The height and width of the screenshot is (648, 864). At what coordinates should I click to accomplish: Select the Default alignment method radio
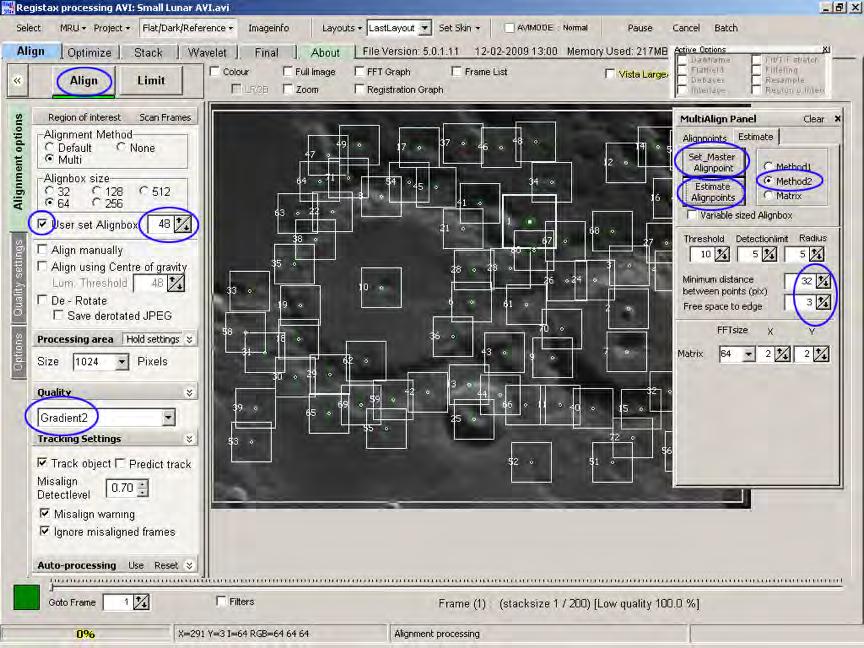50,147
